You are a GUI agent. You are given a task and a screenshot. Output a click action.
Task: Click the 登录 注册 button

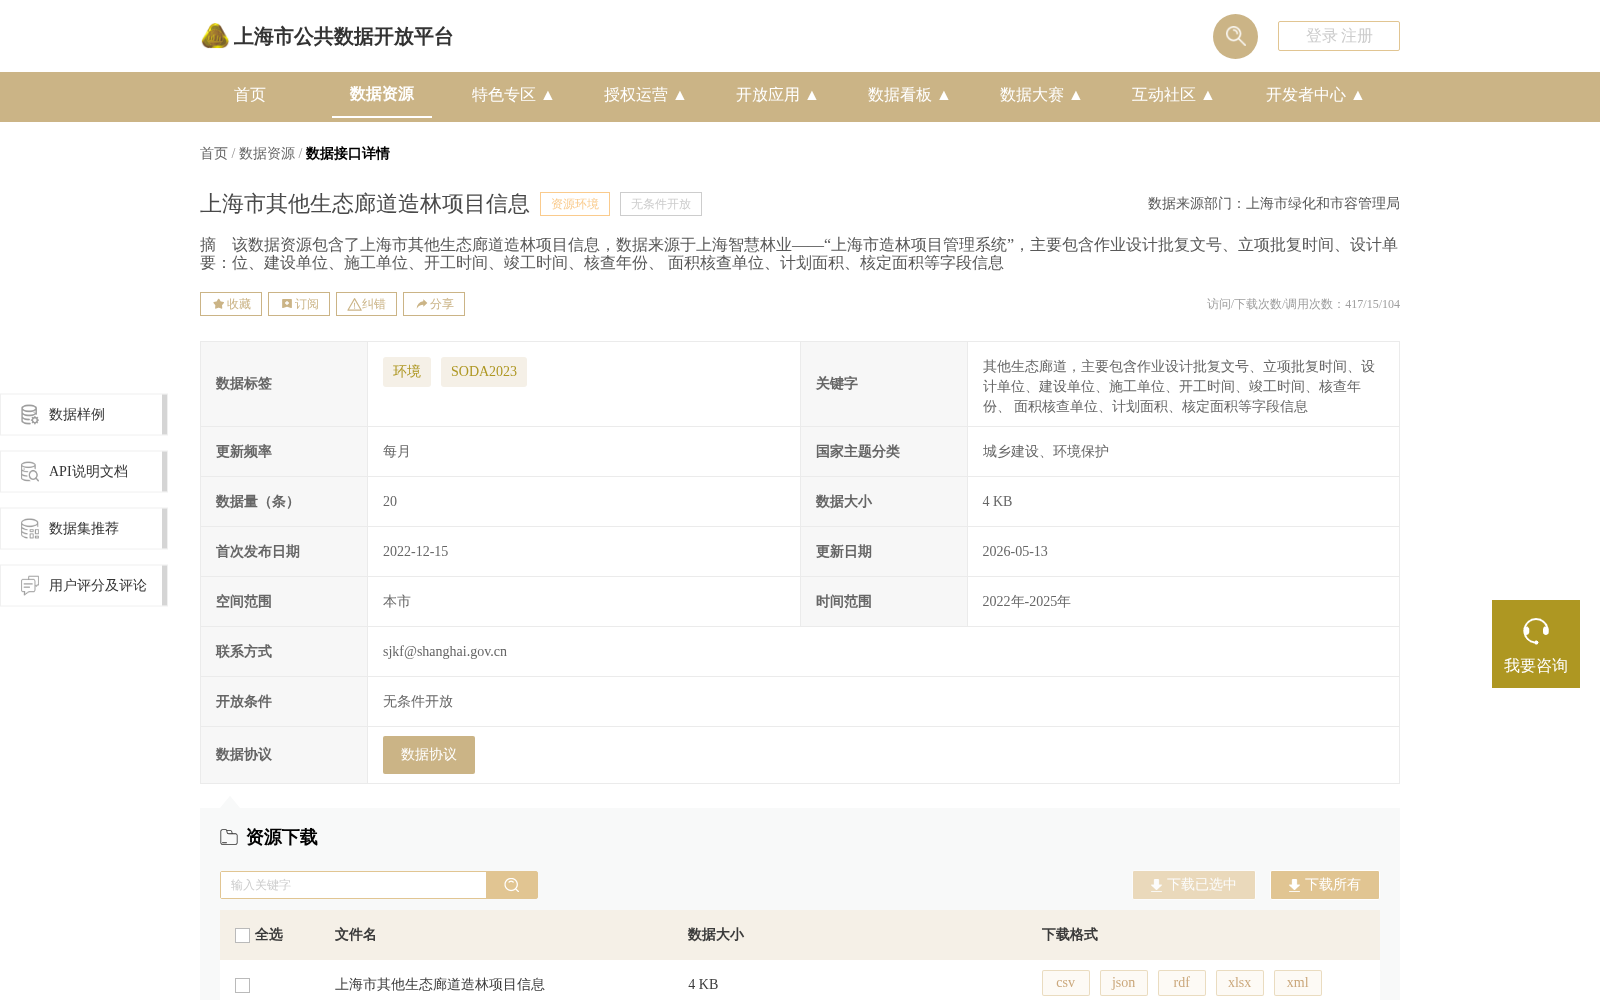click(1339, 36)
